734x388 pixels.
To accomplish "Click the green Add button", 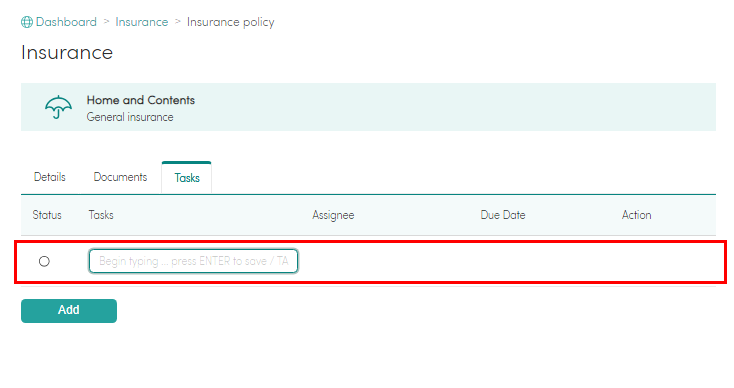I will pyautogui.click(x=69, y=311).
